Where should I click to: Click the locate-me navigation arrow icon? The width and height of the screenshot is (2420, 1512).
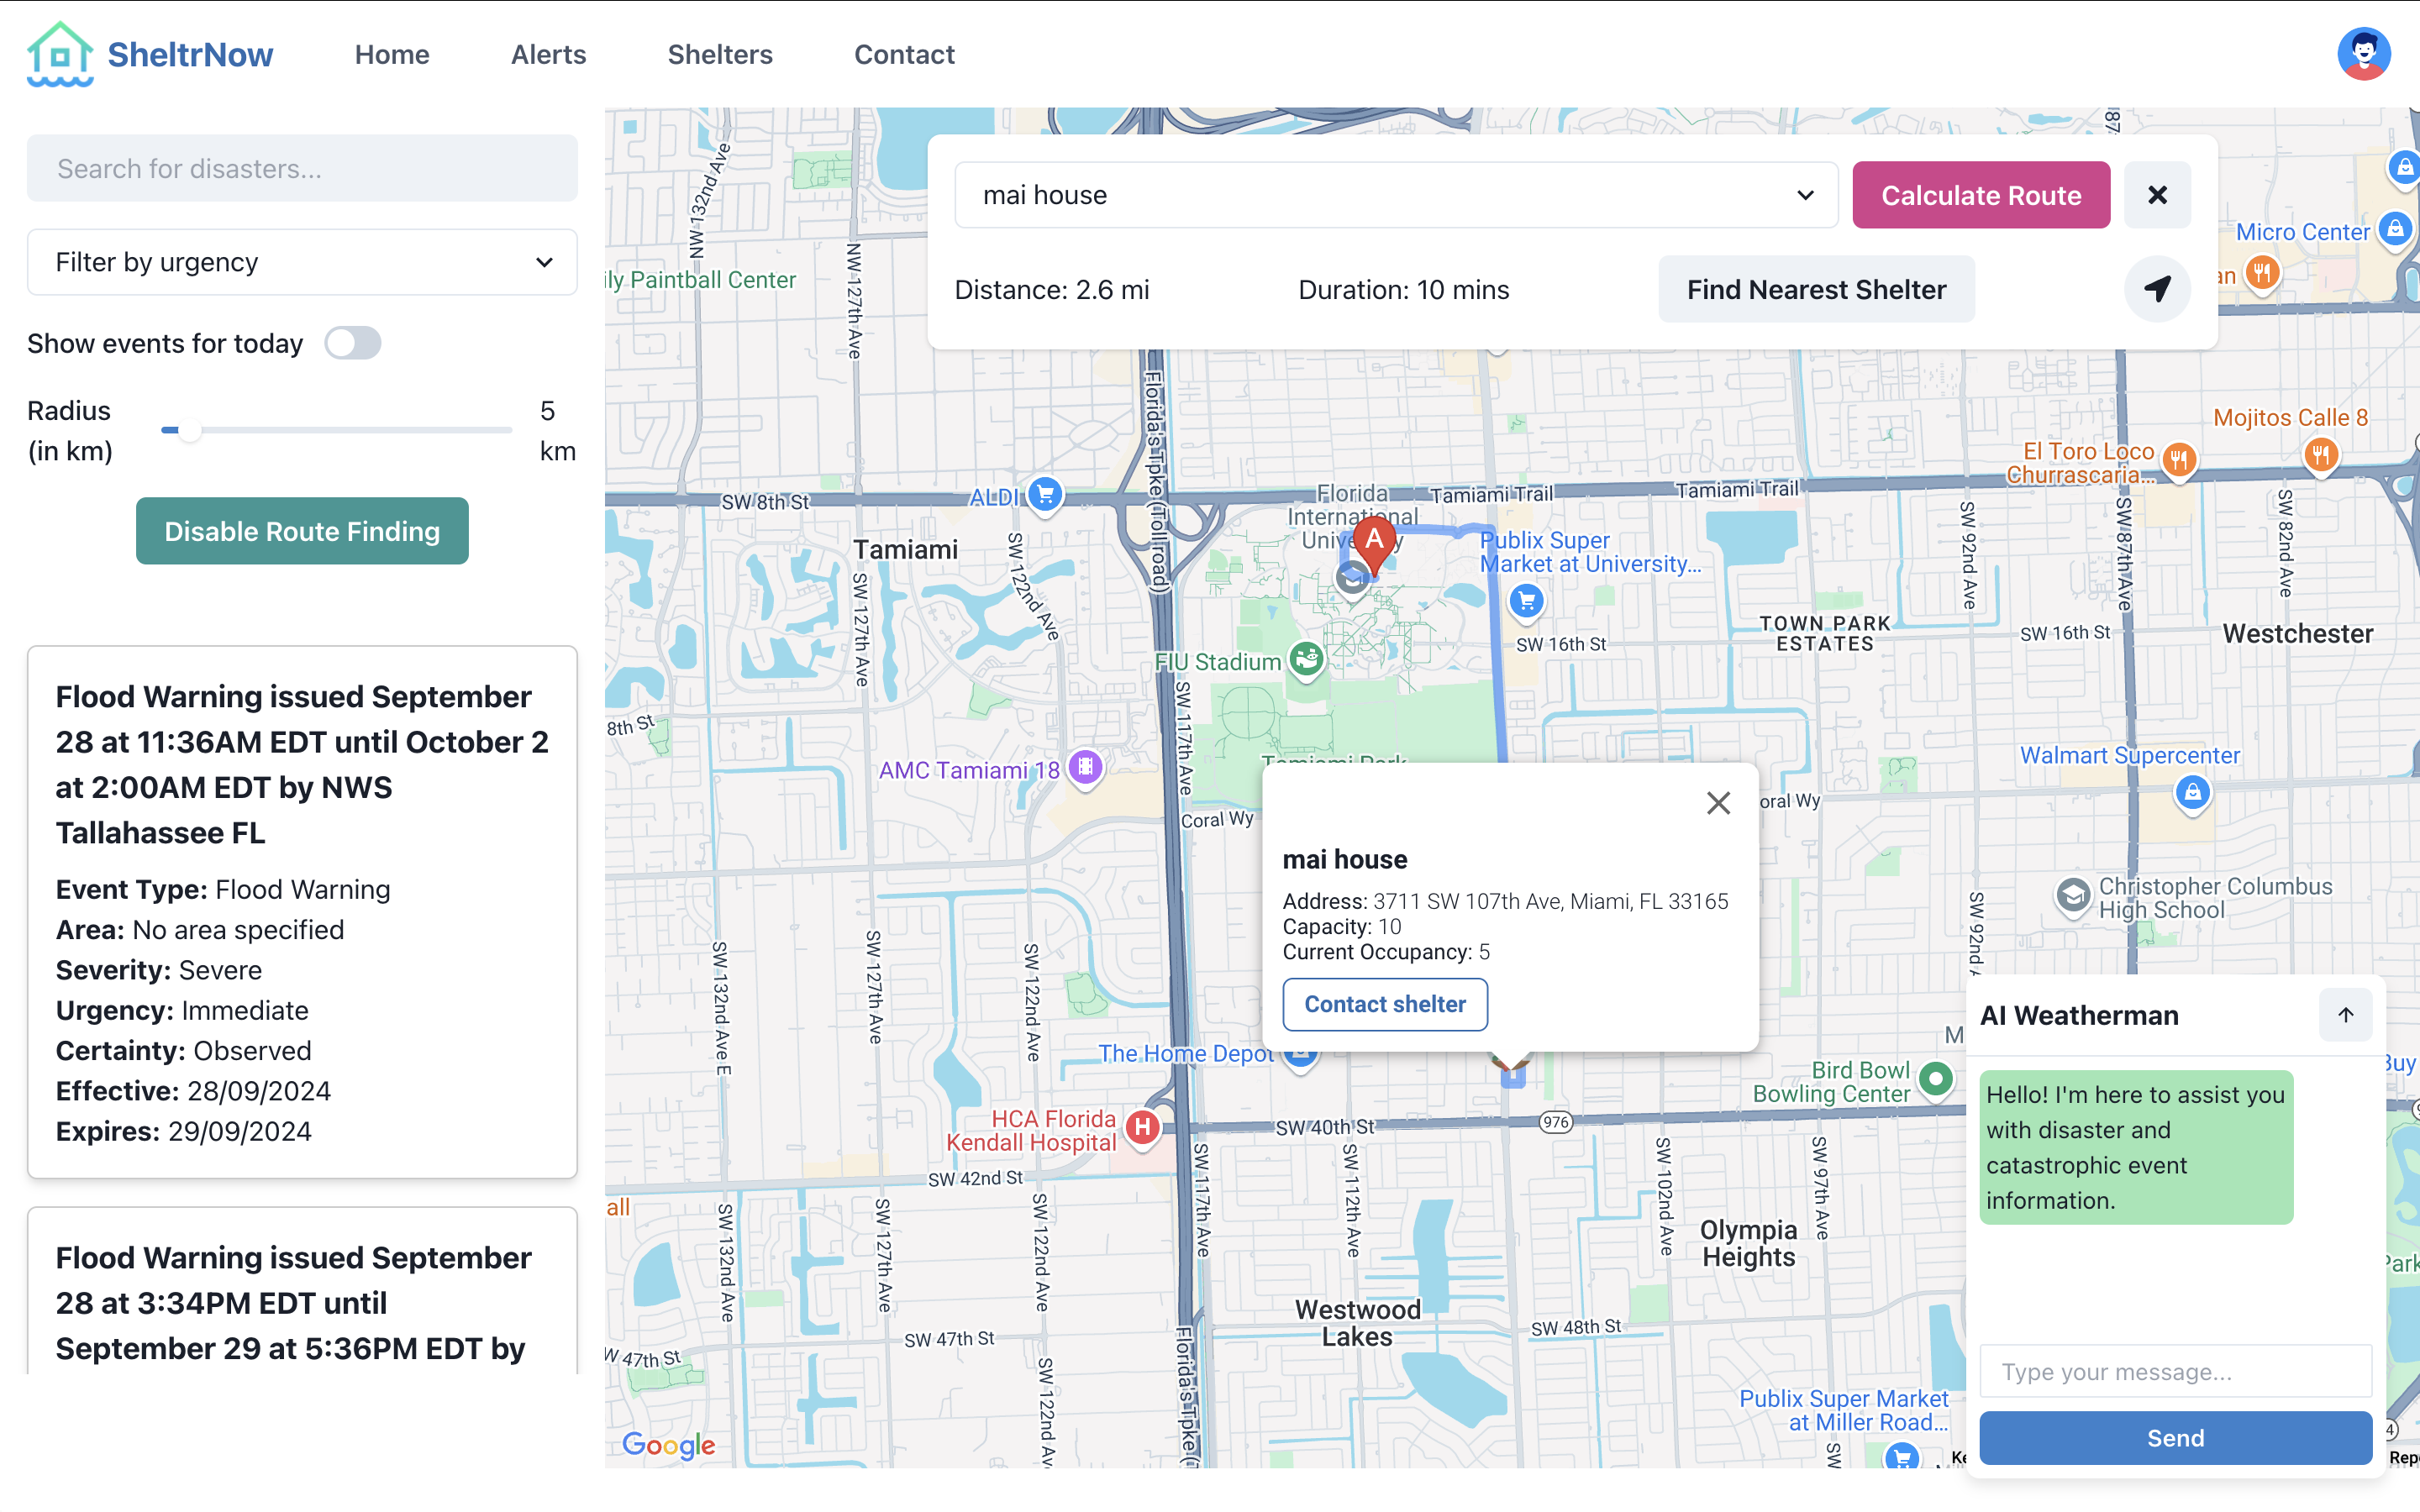pos(2157,289)
